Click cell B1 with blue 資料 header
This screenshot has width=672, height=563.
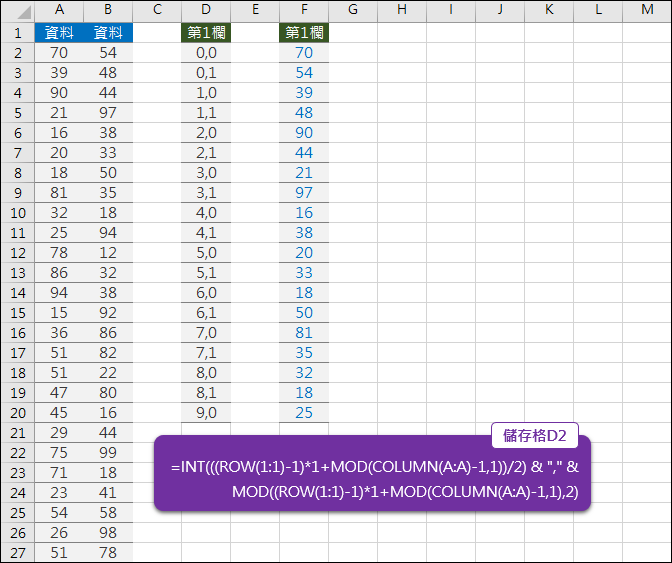[x=108, y=33]
